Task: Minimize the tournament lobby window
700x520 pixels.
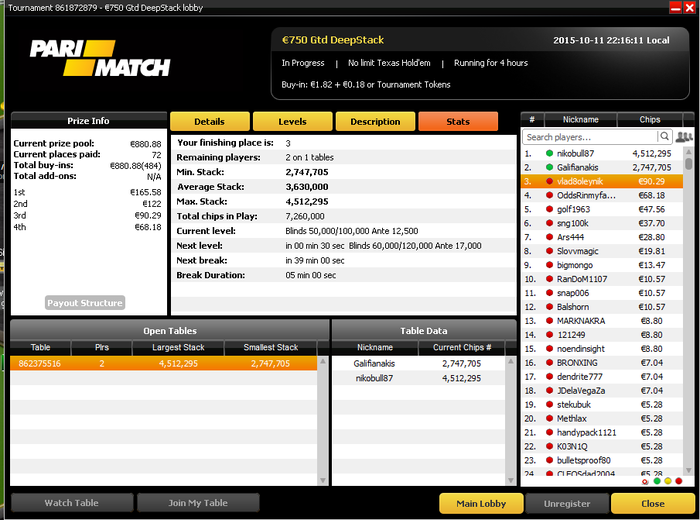Action: click(x=676, y=8)
